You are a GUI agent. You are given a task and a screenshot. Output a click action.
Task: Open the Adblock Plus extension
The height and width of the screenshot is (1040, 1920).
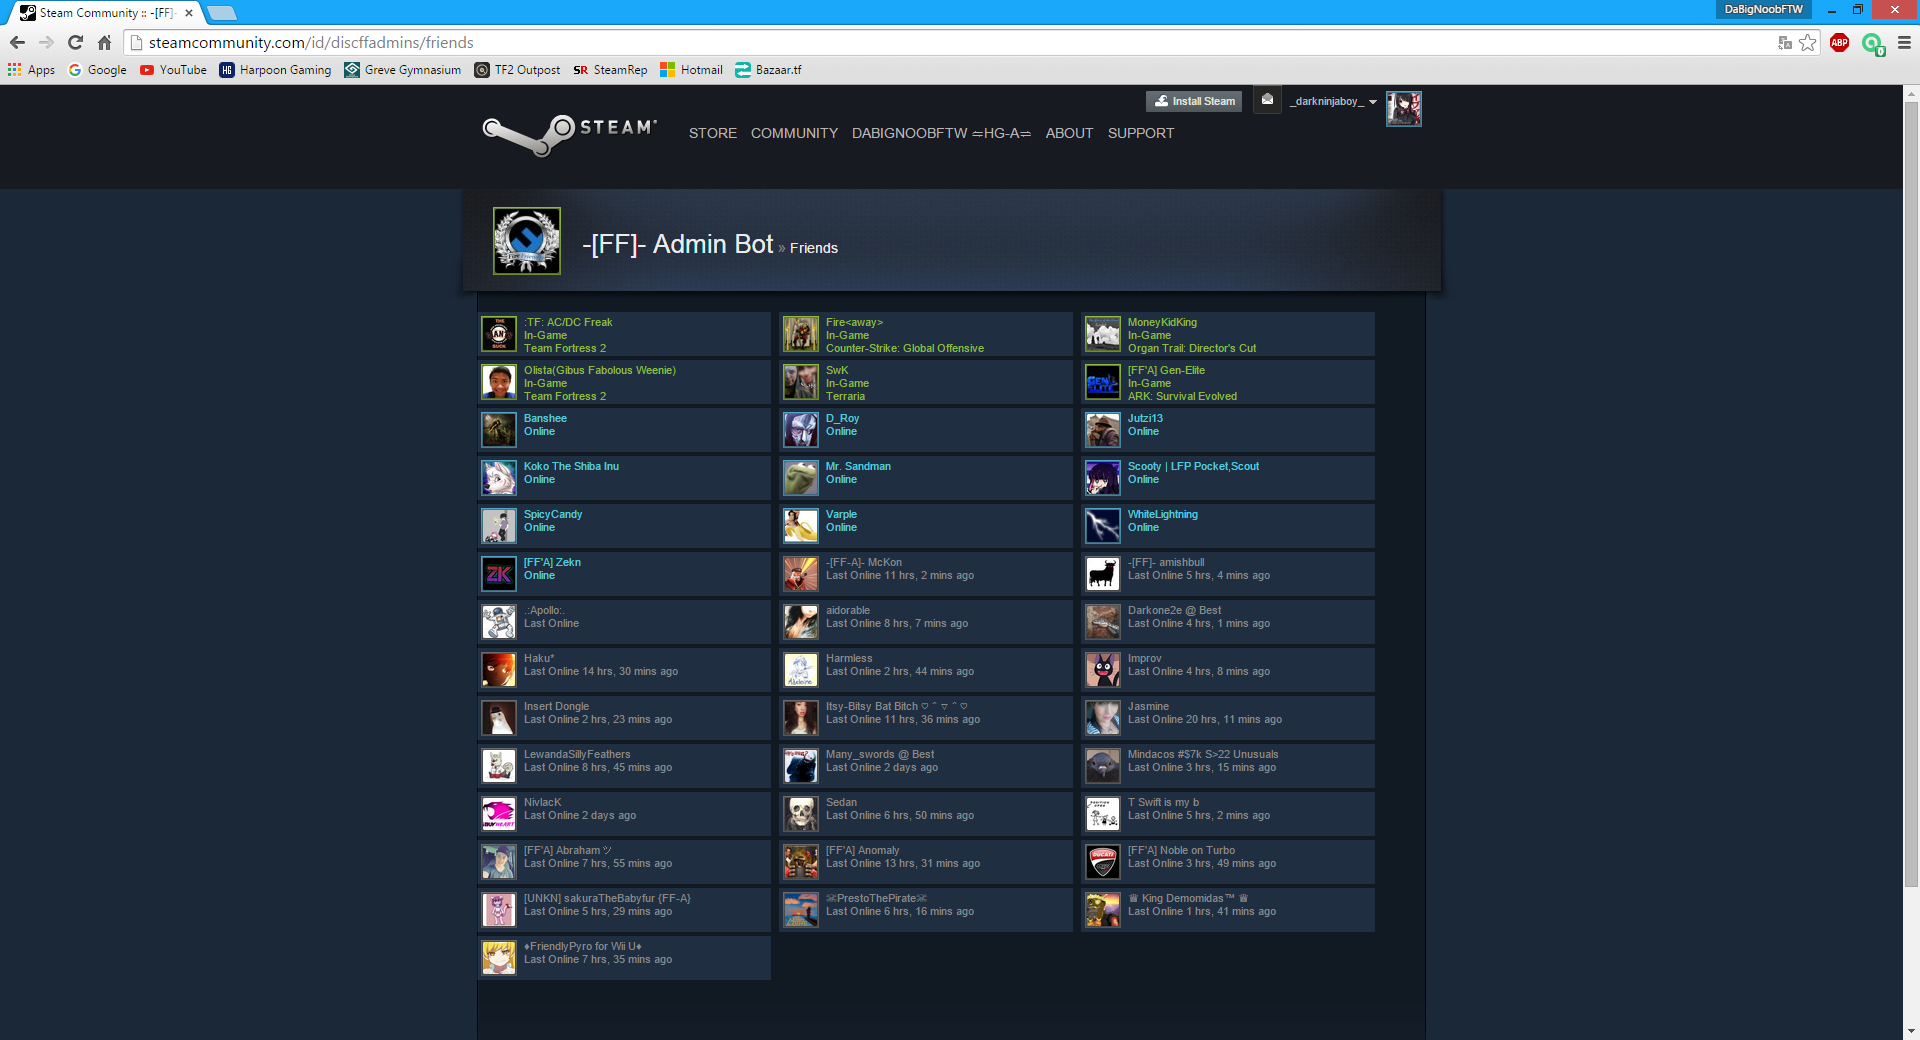click(1839, 42)
